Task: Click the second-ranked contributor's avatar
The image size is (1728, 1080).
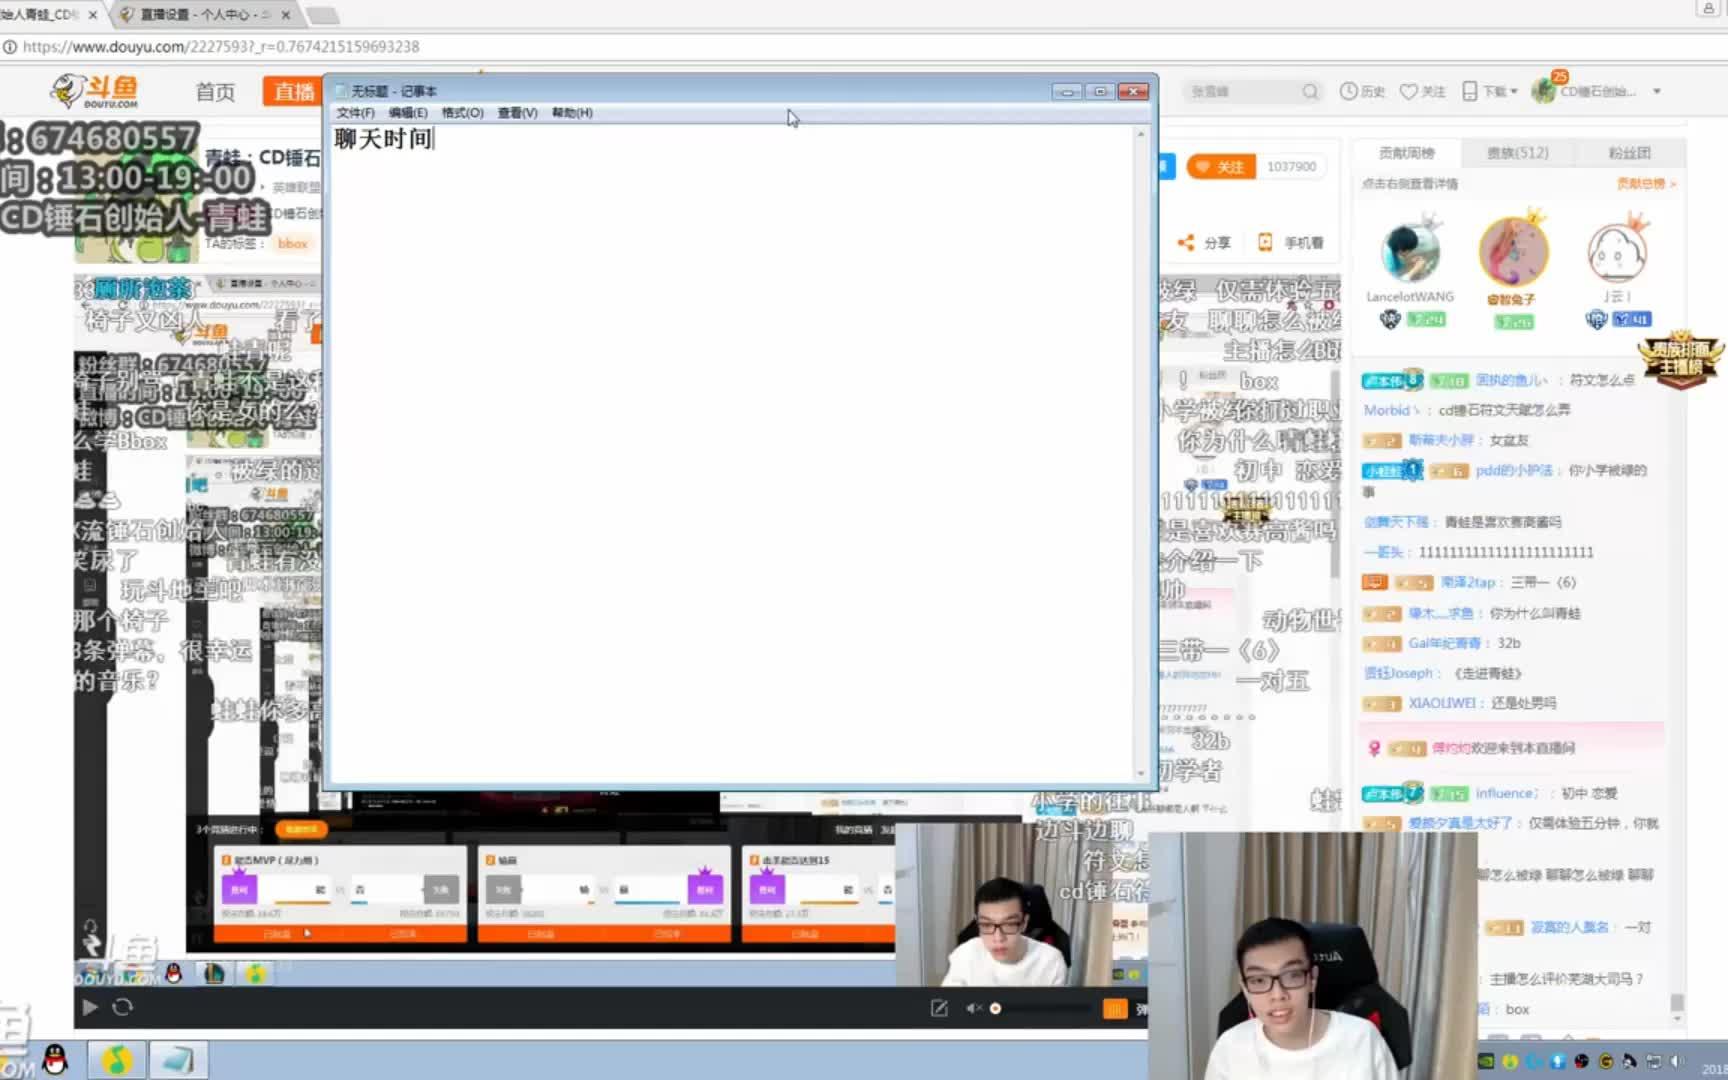Action: click(1513, 252)
